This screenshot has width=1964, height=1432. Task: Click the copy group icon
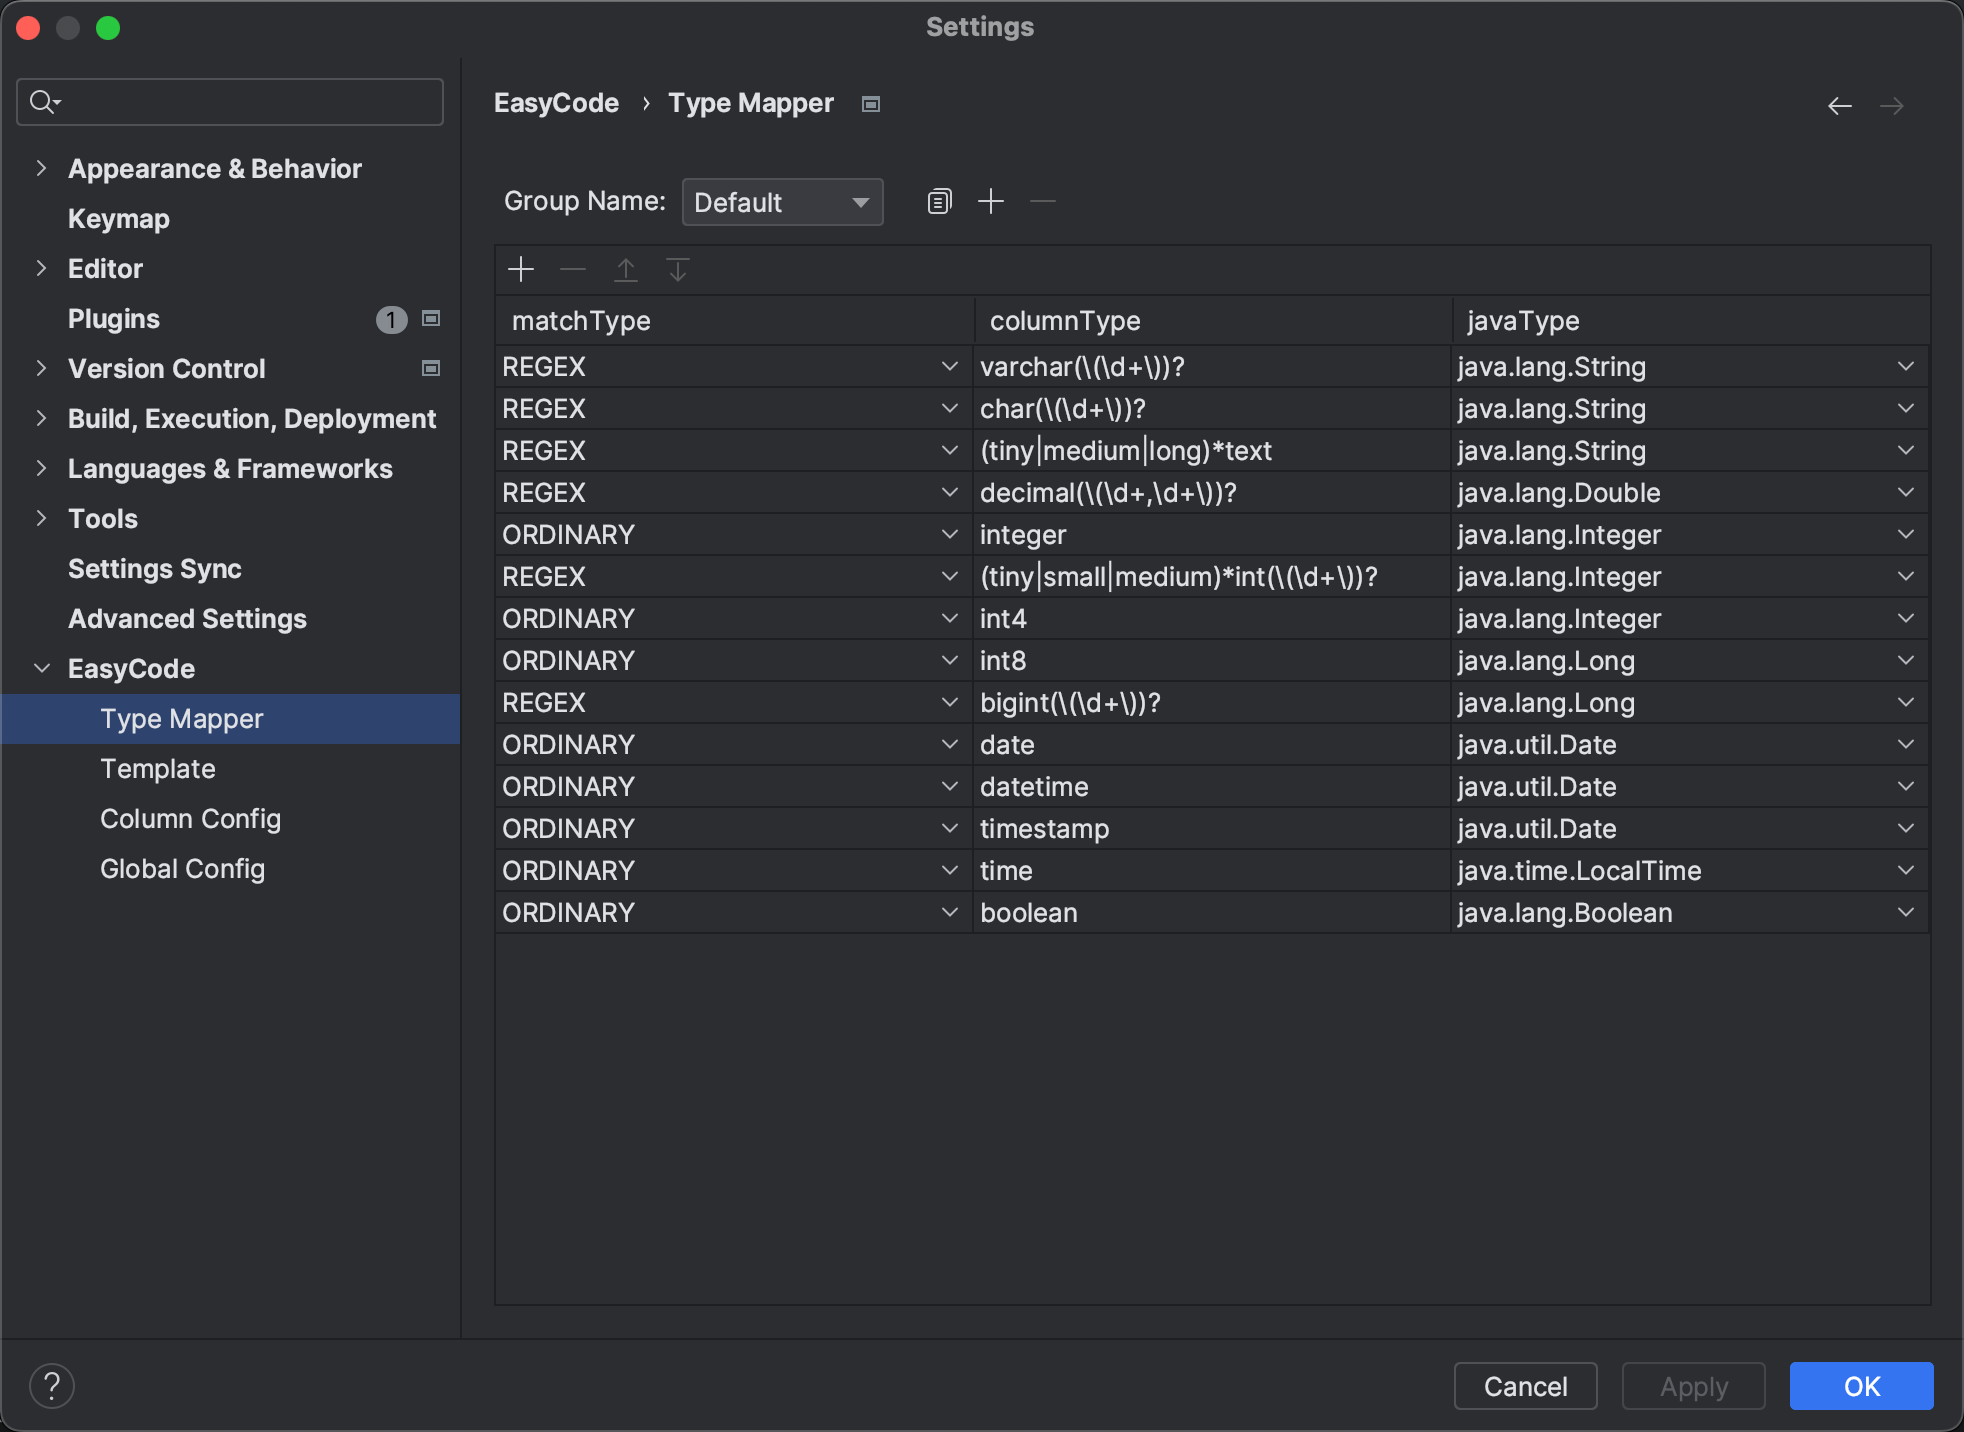(x=939, y=202)
